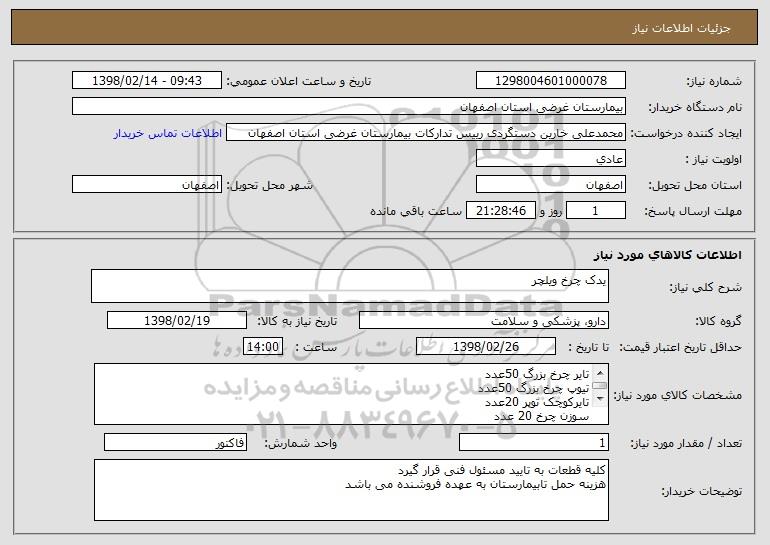770x545 pixels.
Task: Click the section title اطلاعات کالاهای مورد نیاز
Action: point(667,255)
